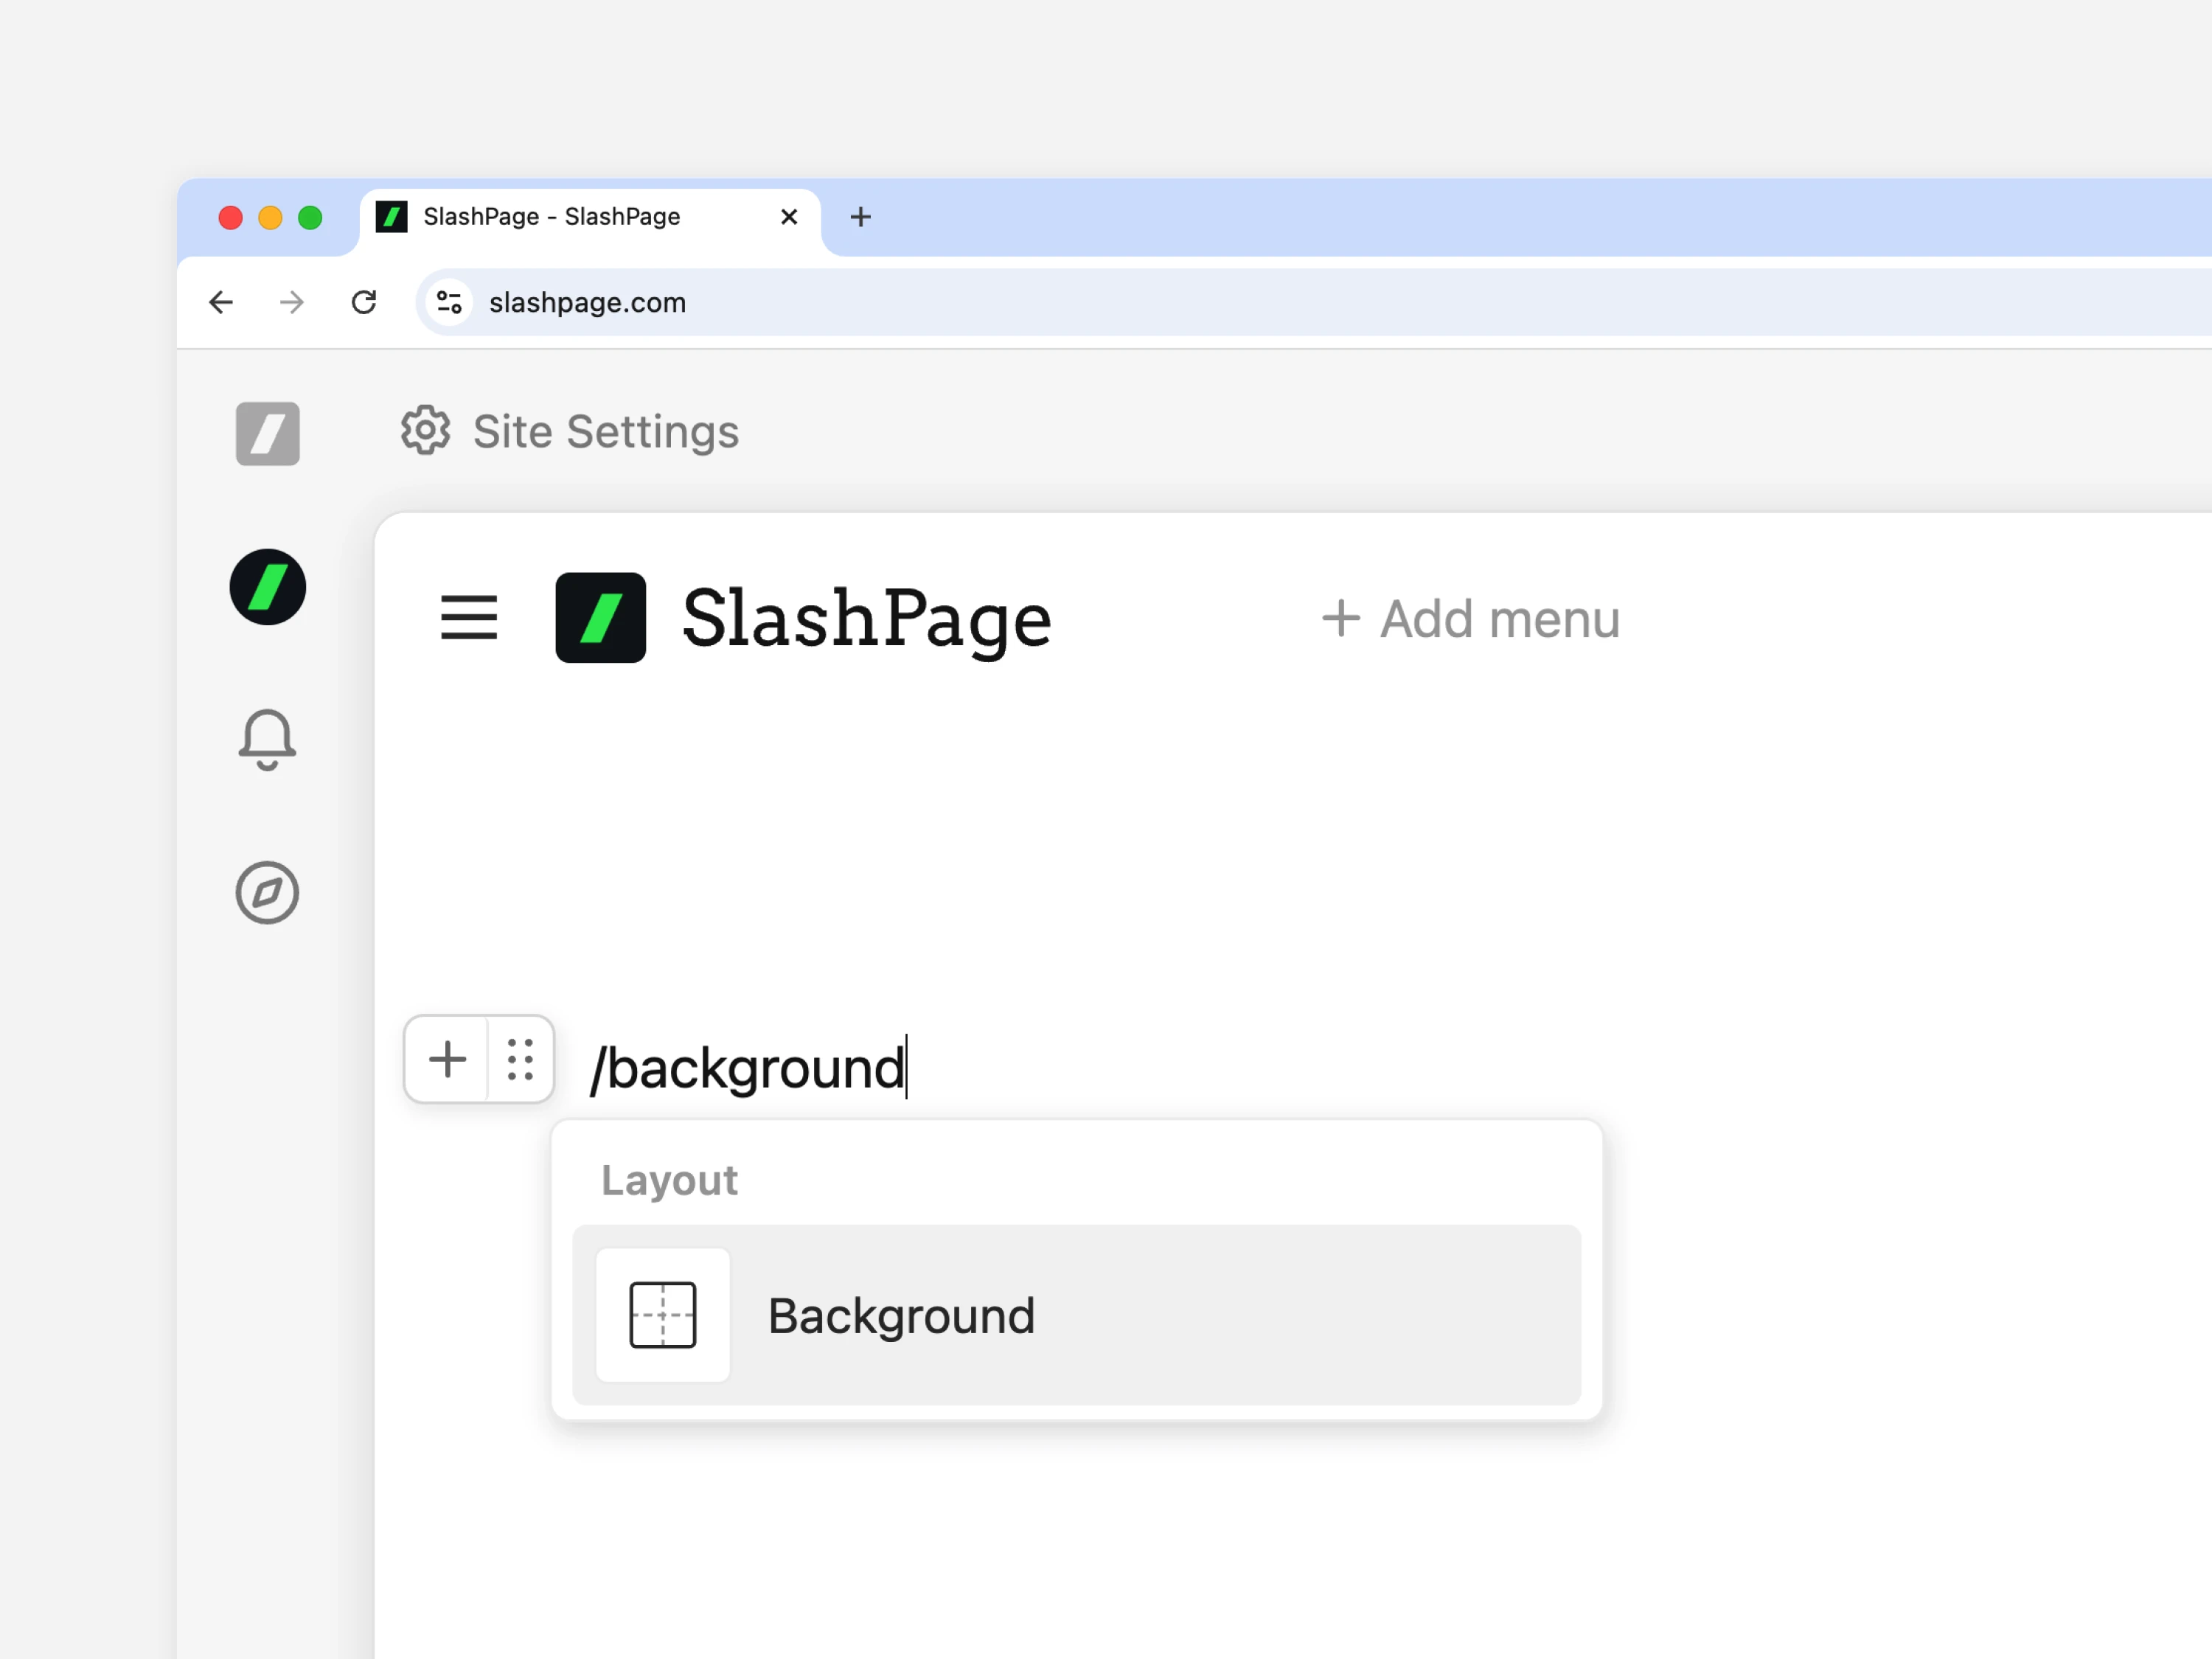This screenshot has width=2212, height=1659.
Task: Go forward in browser history
Action: (x=292, y=302)
